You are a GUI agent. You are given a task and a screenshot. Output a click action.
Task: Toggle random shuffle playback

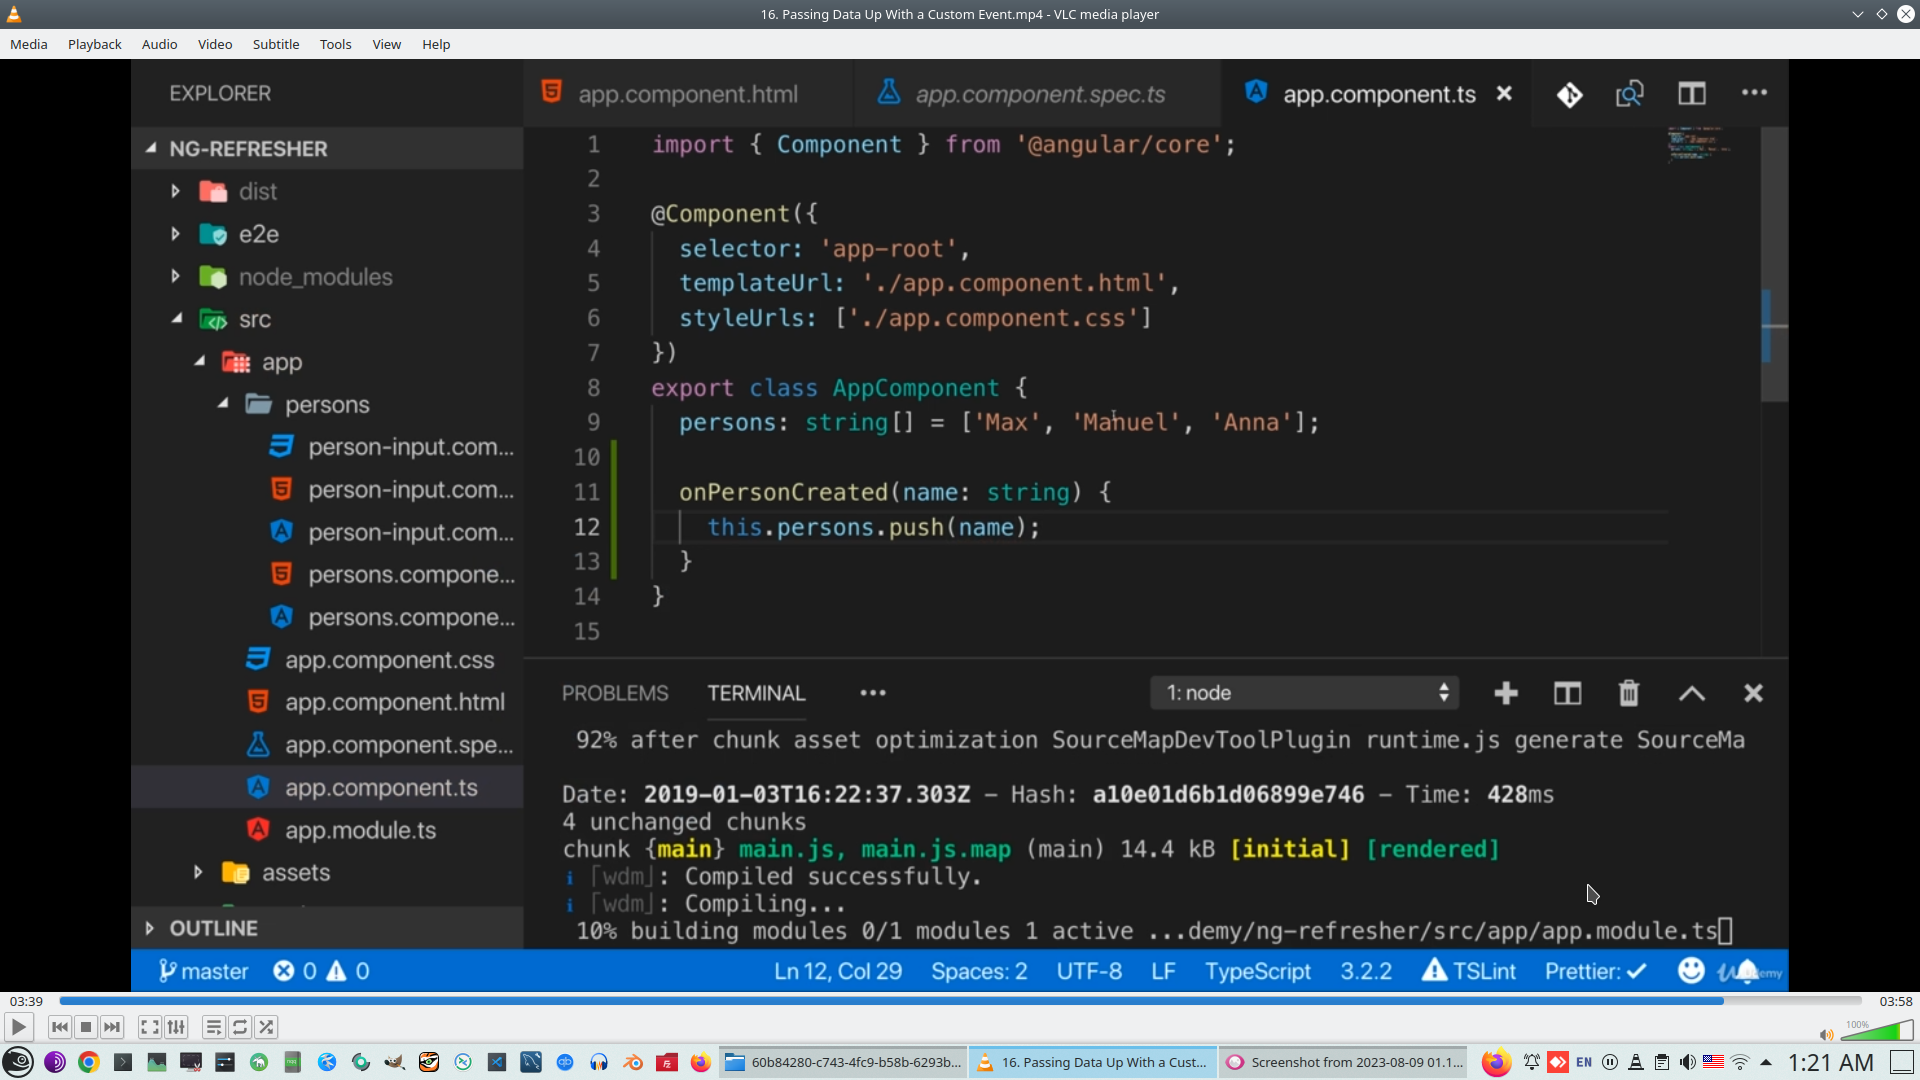[x=266, y=1027]
